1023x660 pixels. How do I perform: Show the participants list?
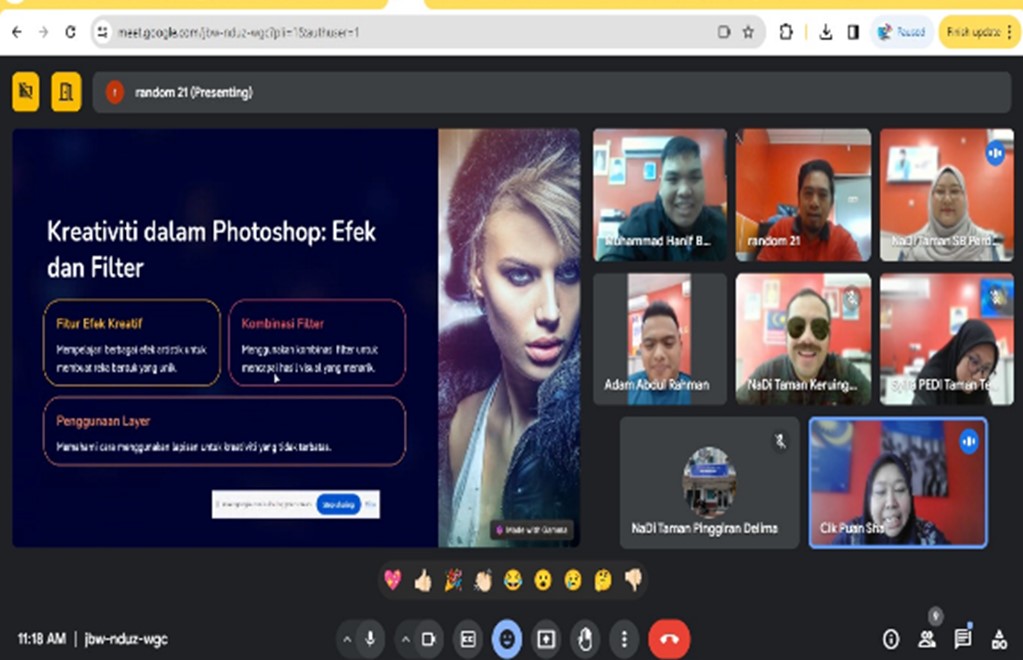[x=927, y=639]
